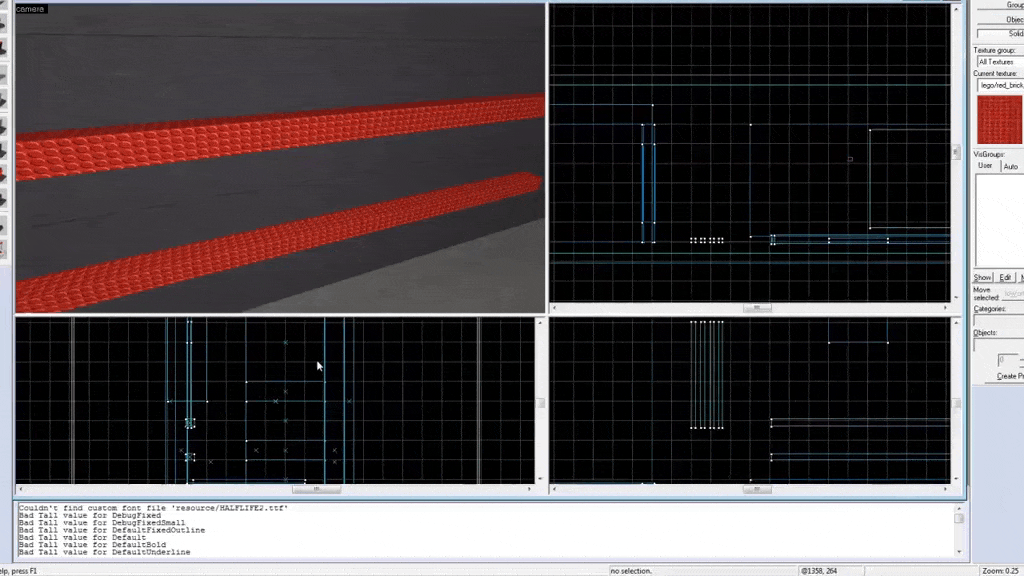Open the Objects dropdown list
The width and height of the screenshot is (1024, 576).
(999, 344)
